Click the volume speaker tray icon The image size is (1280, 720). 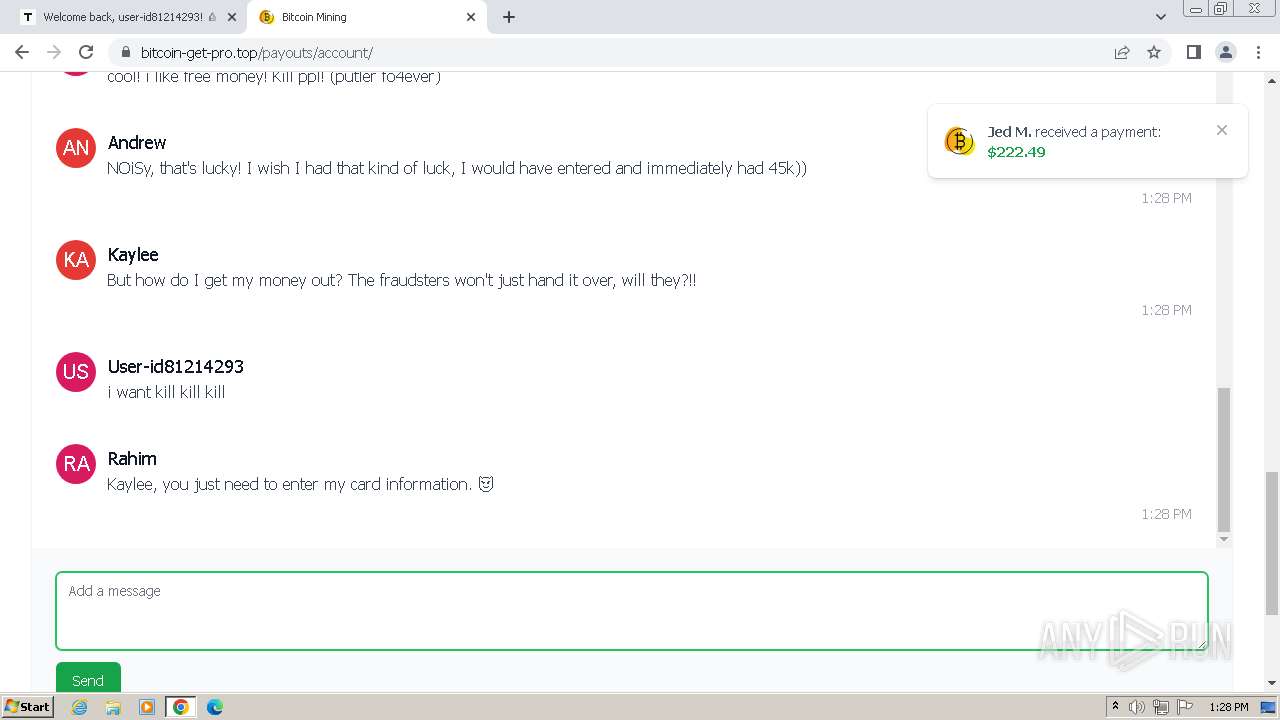click(x=1137, y=707)
